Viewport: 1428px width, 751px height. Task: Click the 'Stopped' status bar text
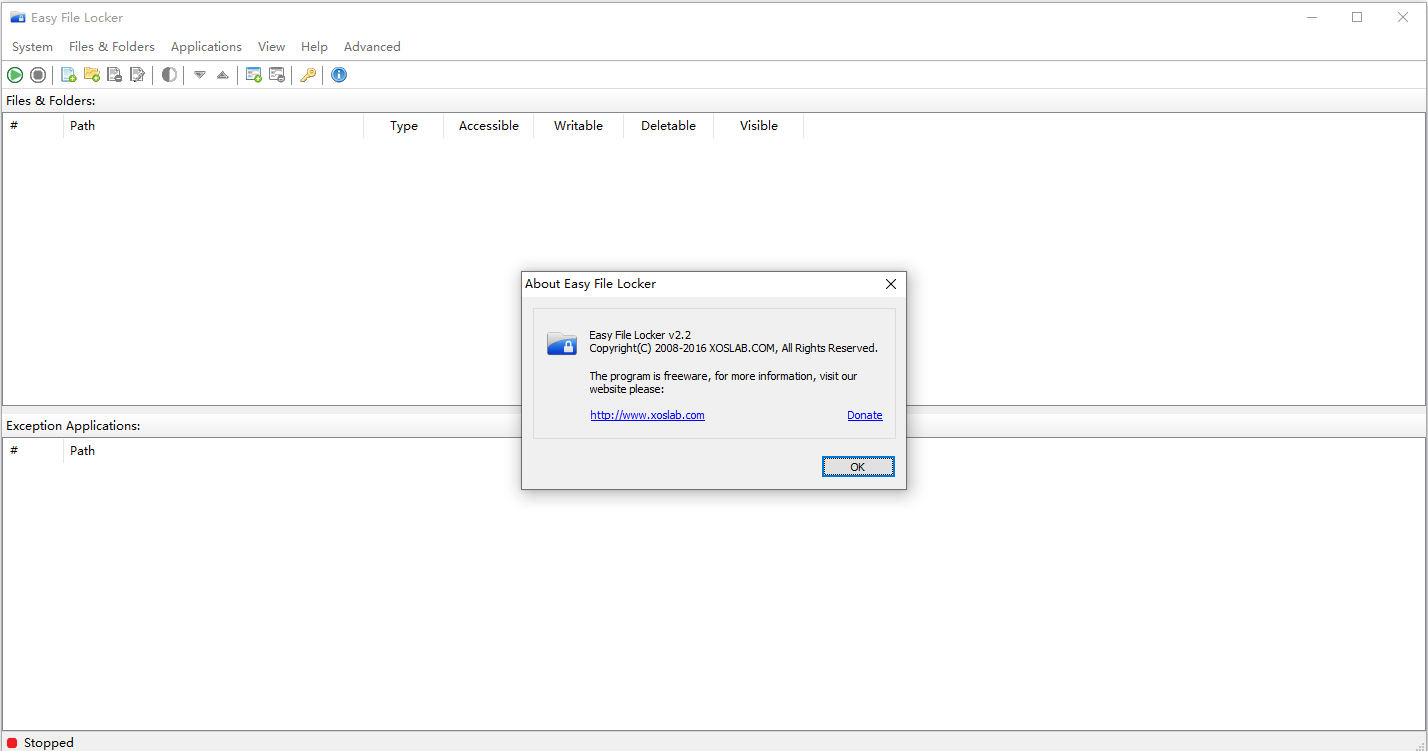pyautogui.click(x=49, y=743)
